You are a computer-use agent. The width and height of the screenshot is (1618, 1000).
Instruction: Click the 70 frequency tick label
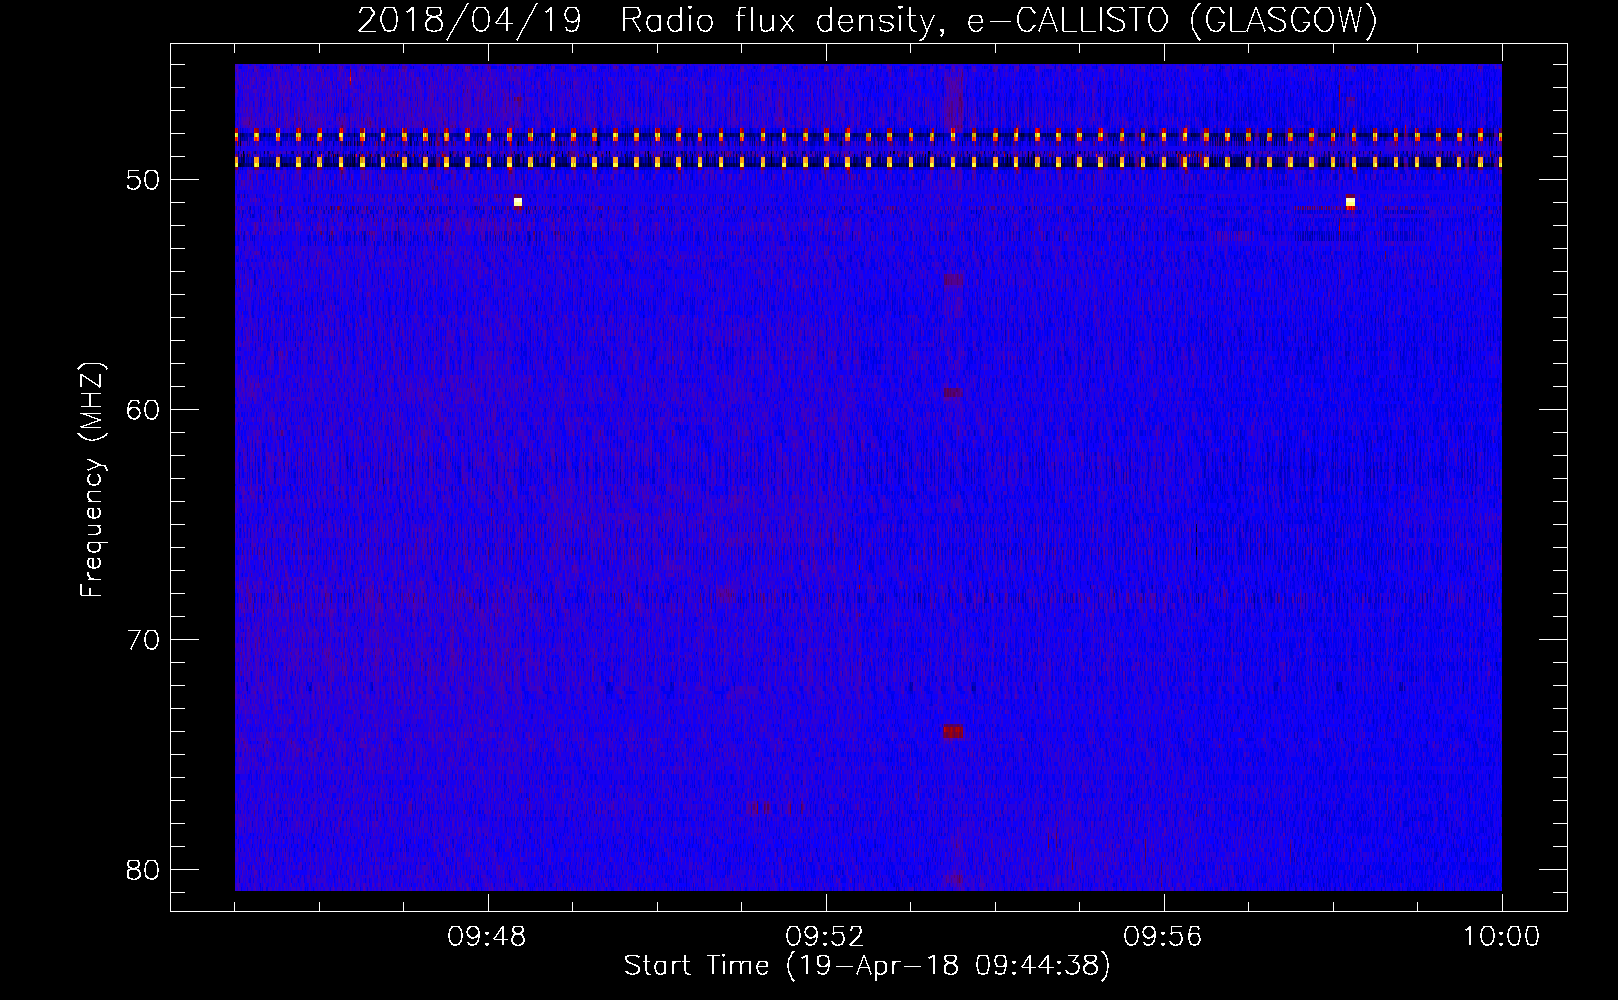(143, 640)
